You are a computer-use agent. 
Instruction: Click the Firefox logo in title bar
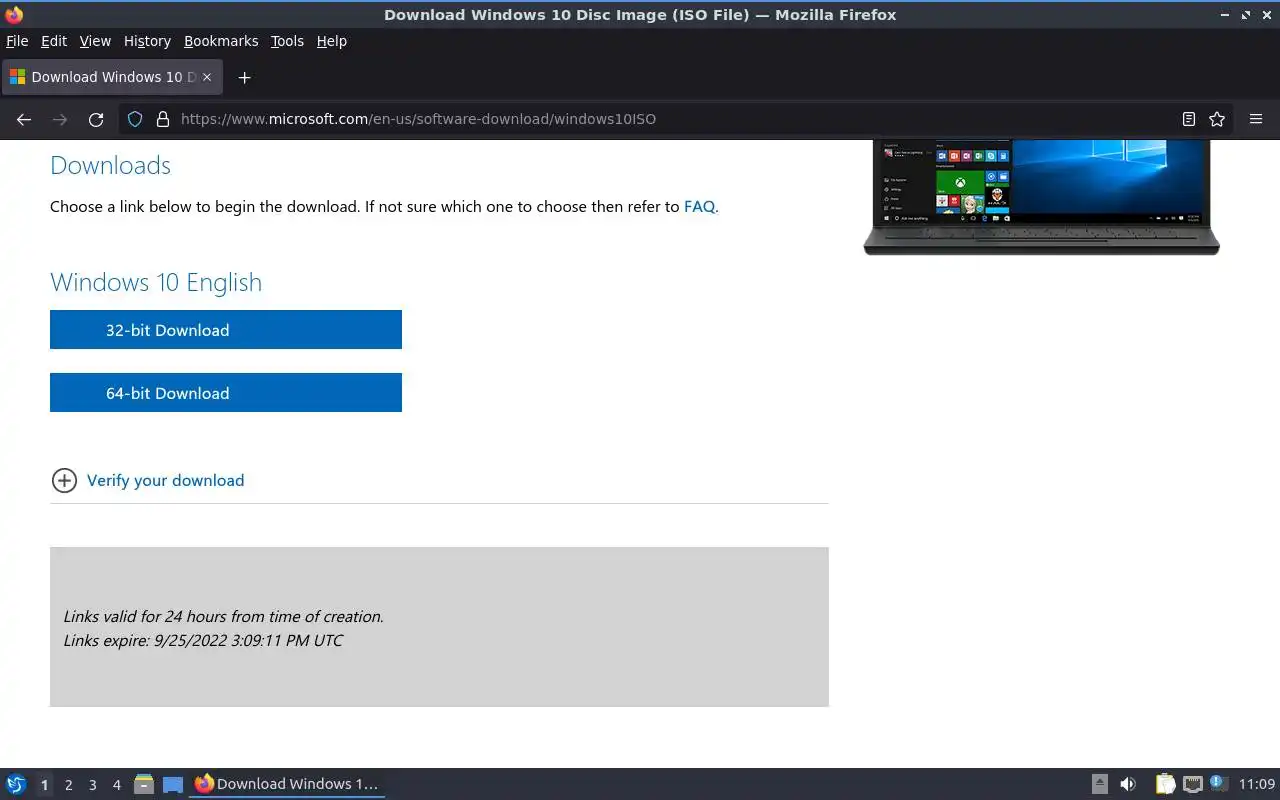pyautogui.click(x=14, y=14)
